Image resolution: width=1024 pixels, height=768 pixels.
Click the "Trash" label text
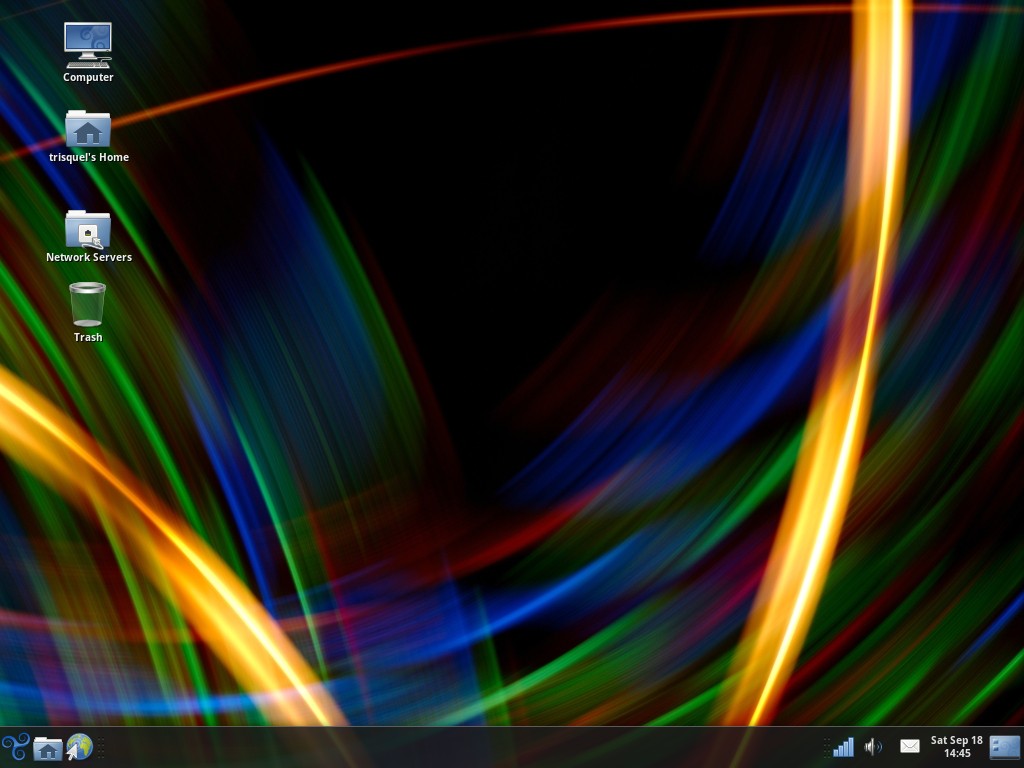point(88,338)
